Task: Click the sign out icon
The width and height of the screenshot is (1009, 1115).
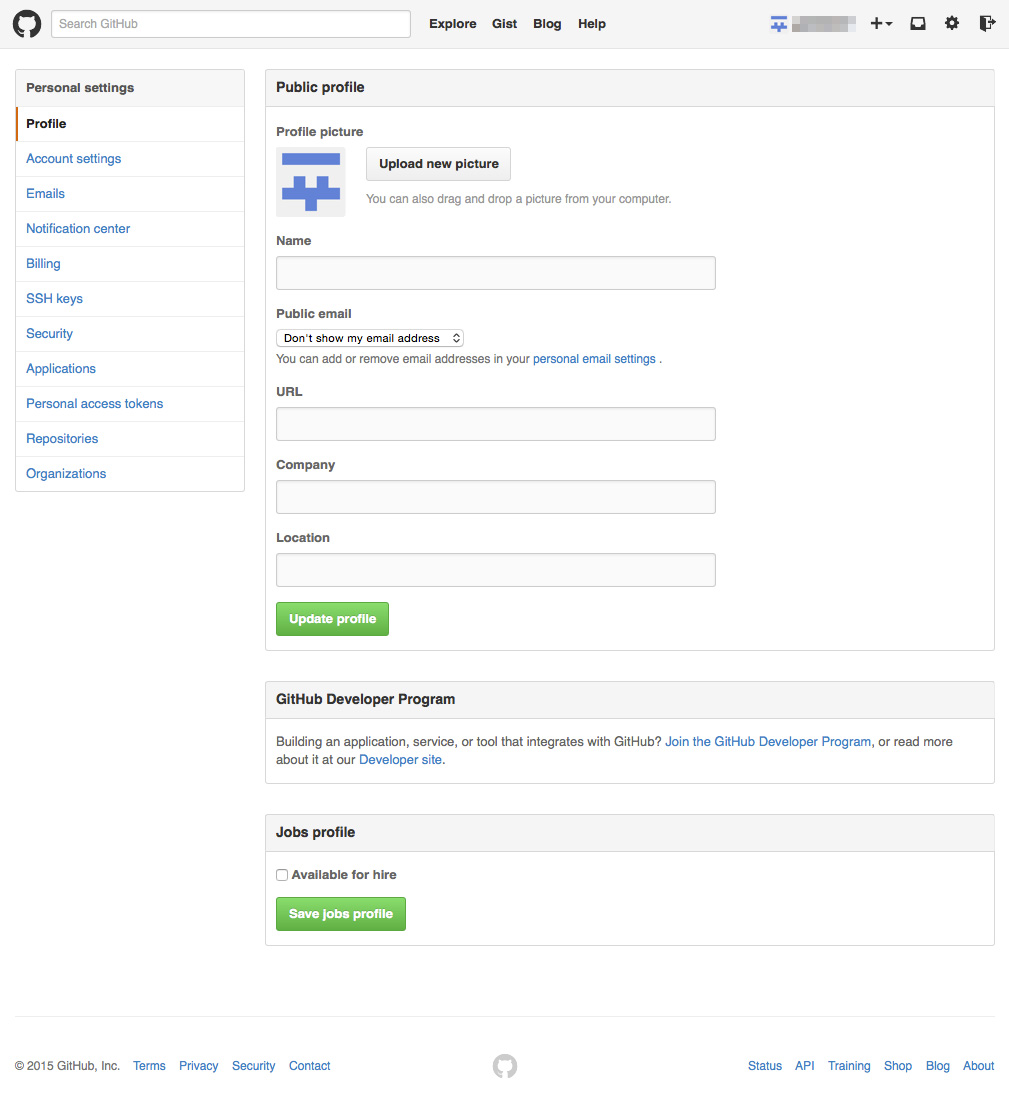Action: [x=987, y=23]
